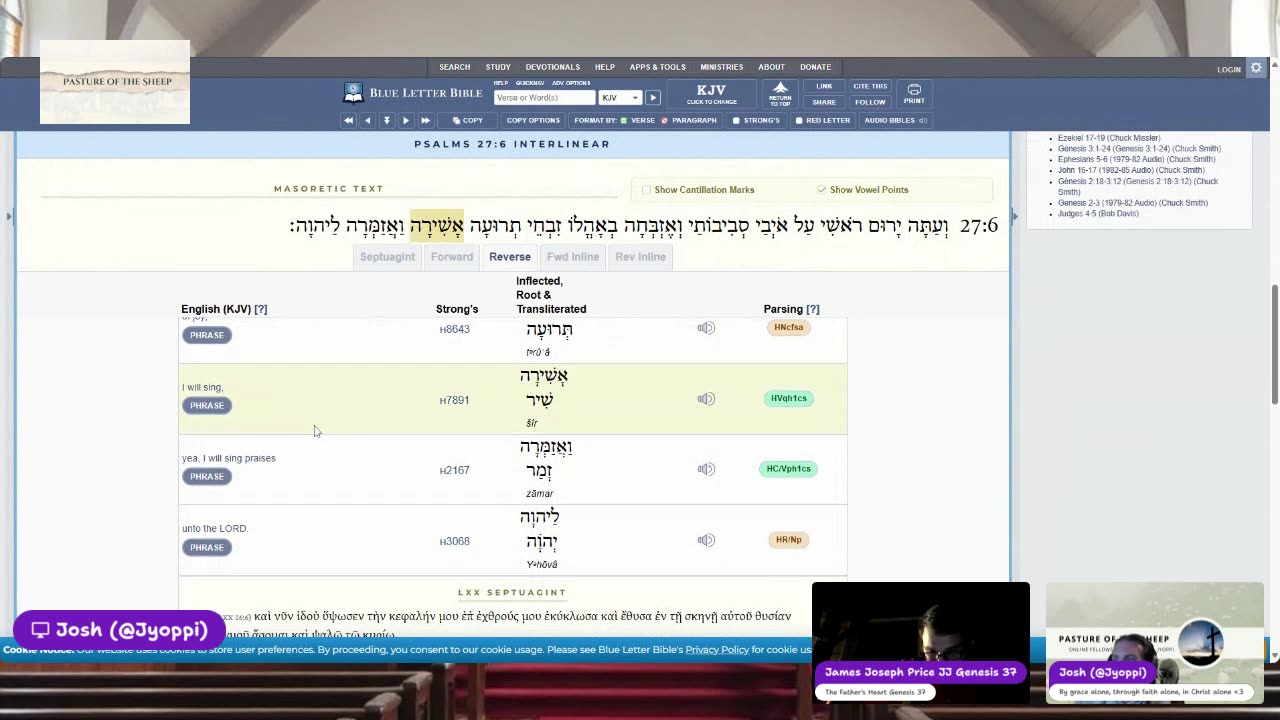1280x720 pixels.
Task: Click Return to Top icon
Action: tap(780, 94)
